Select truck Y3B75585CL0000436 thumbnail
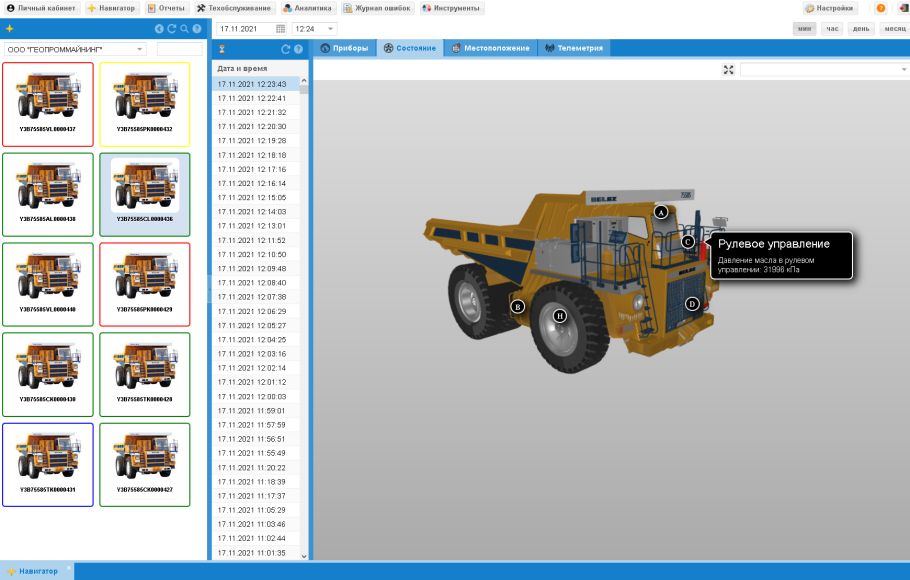Image resolution: width=910 pixels, height=580 pixels. [145, 194]
